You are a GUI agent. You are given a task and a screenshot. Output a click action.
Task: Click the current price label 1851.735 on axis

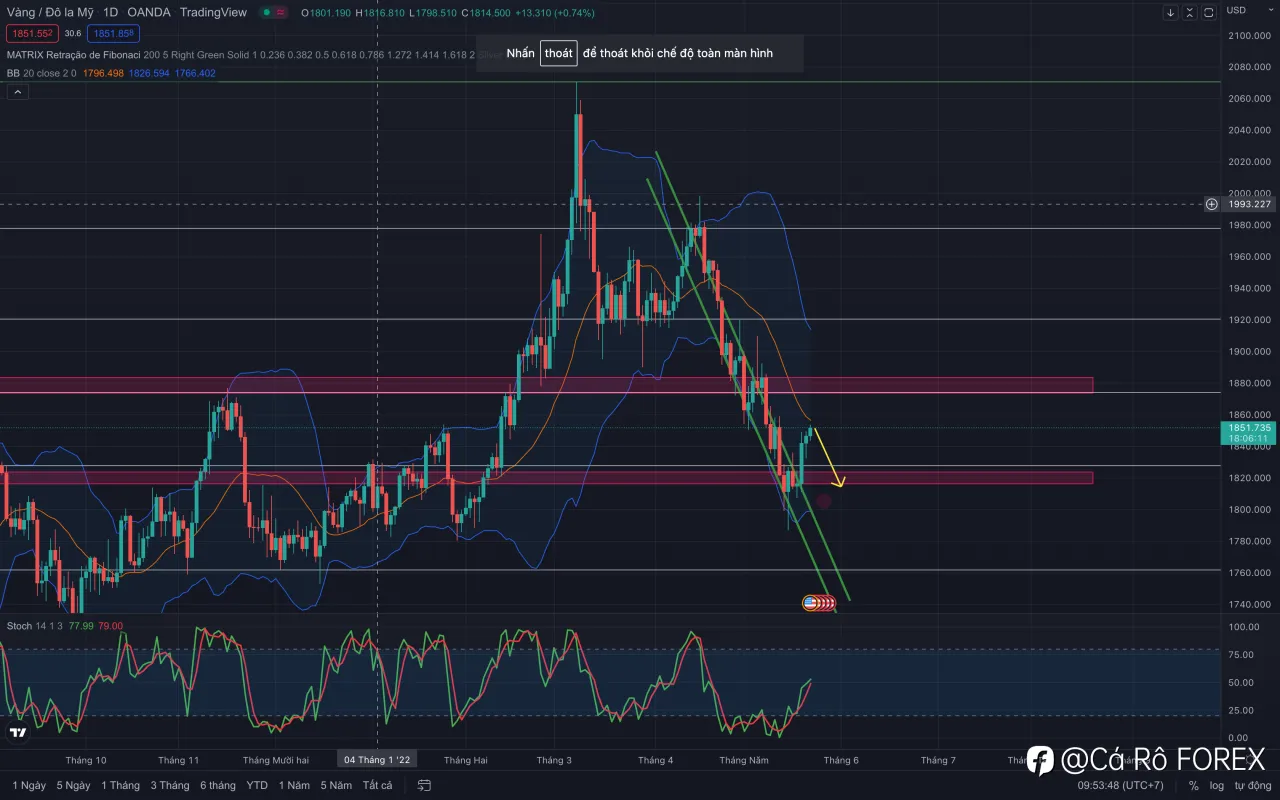point(1247,428)
